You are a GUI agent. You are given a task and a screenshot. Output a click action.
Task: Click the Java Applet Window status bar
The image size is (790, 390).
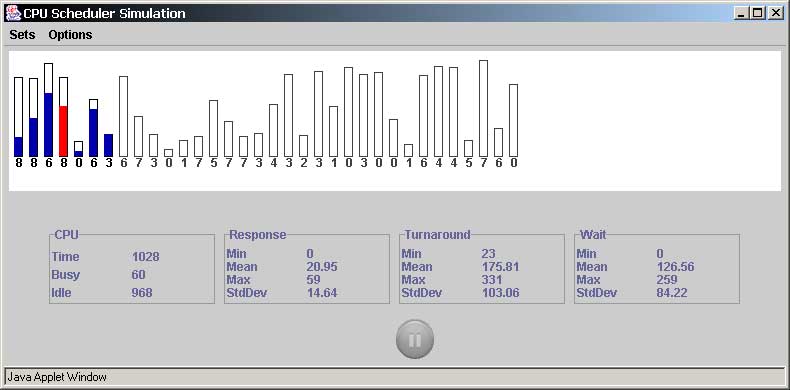(394, 377)
